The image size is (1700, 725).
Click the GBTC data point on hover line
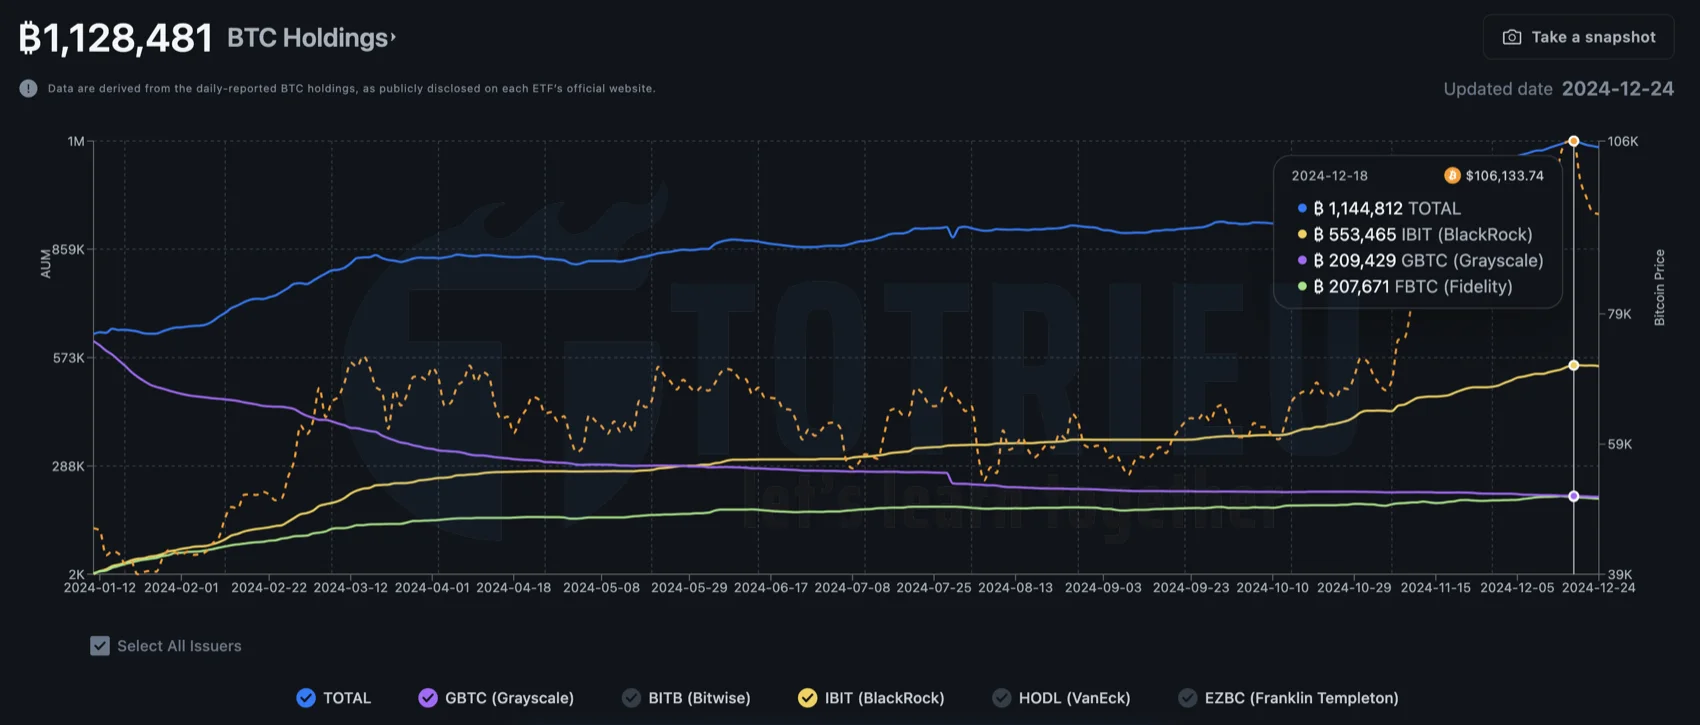coord(1574,496)
